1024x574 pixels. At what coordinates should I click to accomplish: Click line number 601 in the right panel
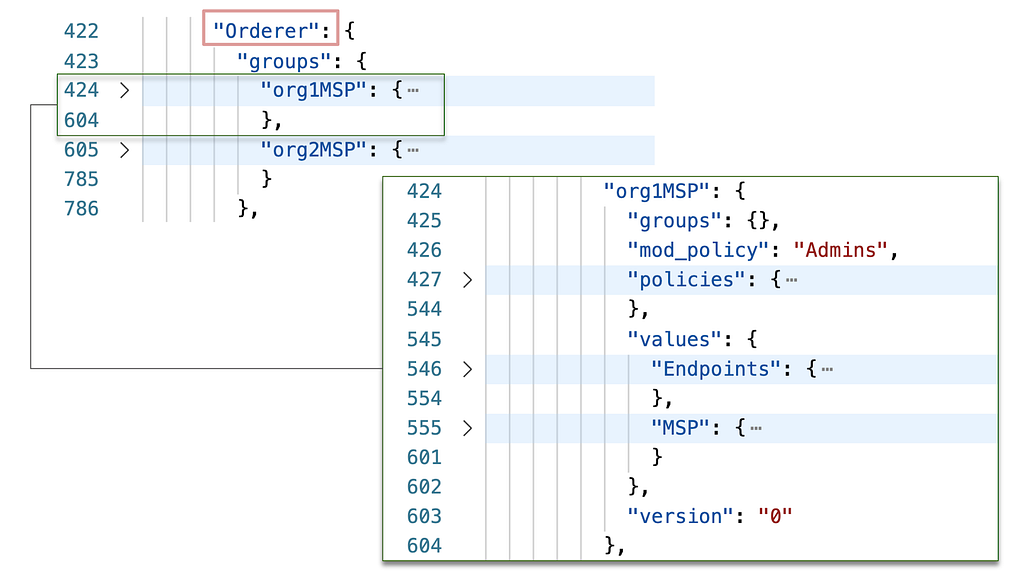(424, 458)
